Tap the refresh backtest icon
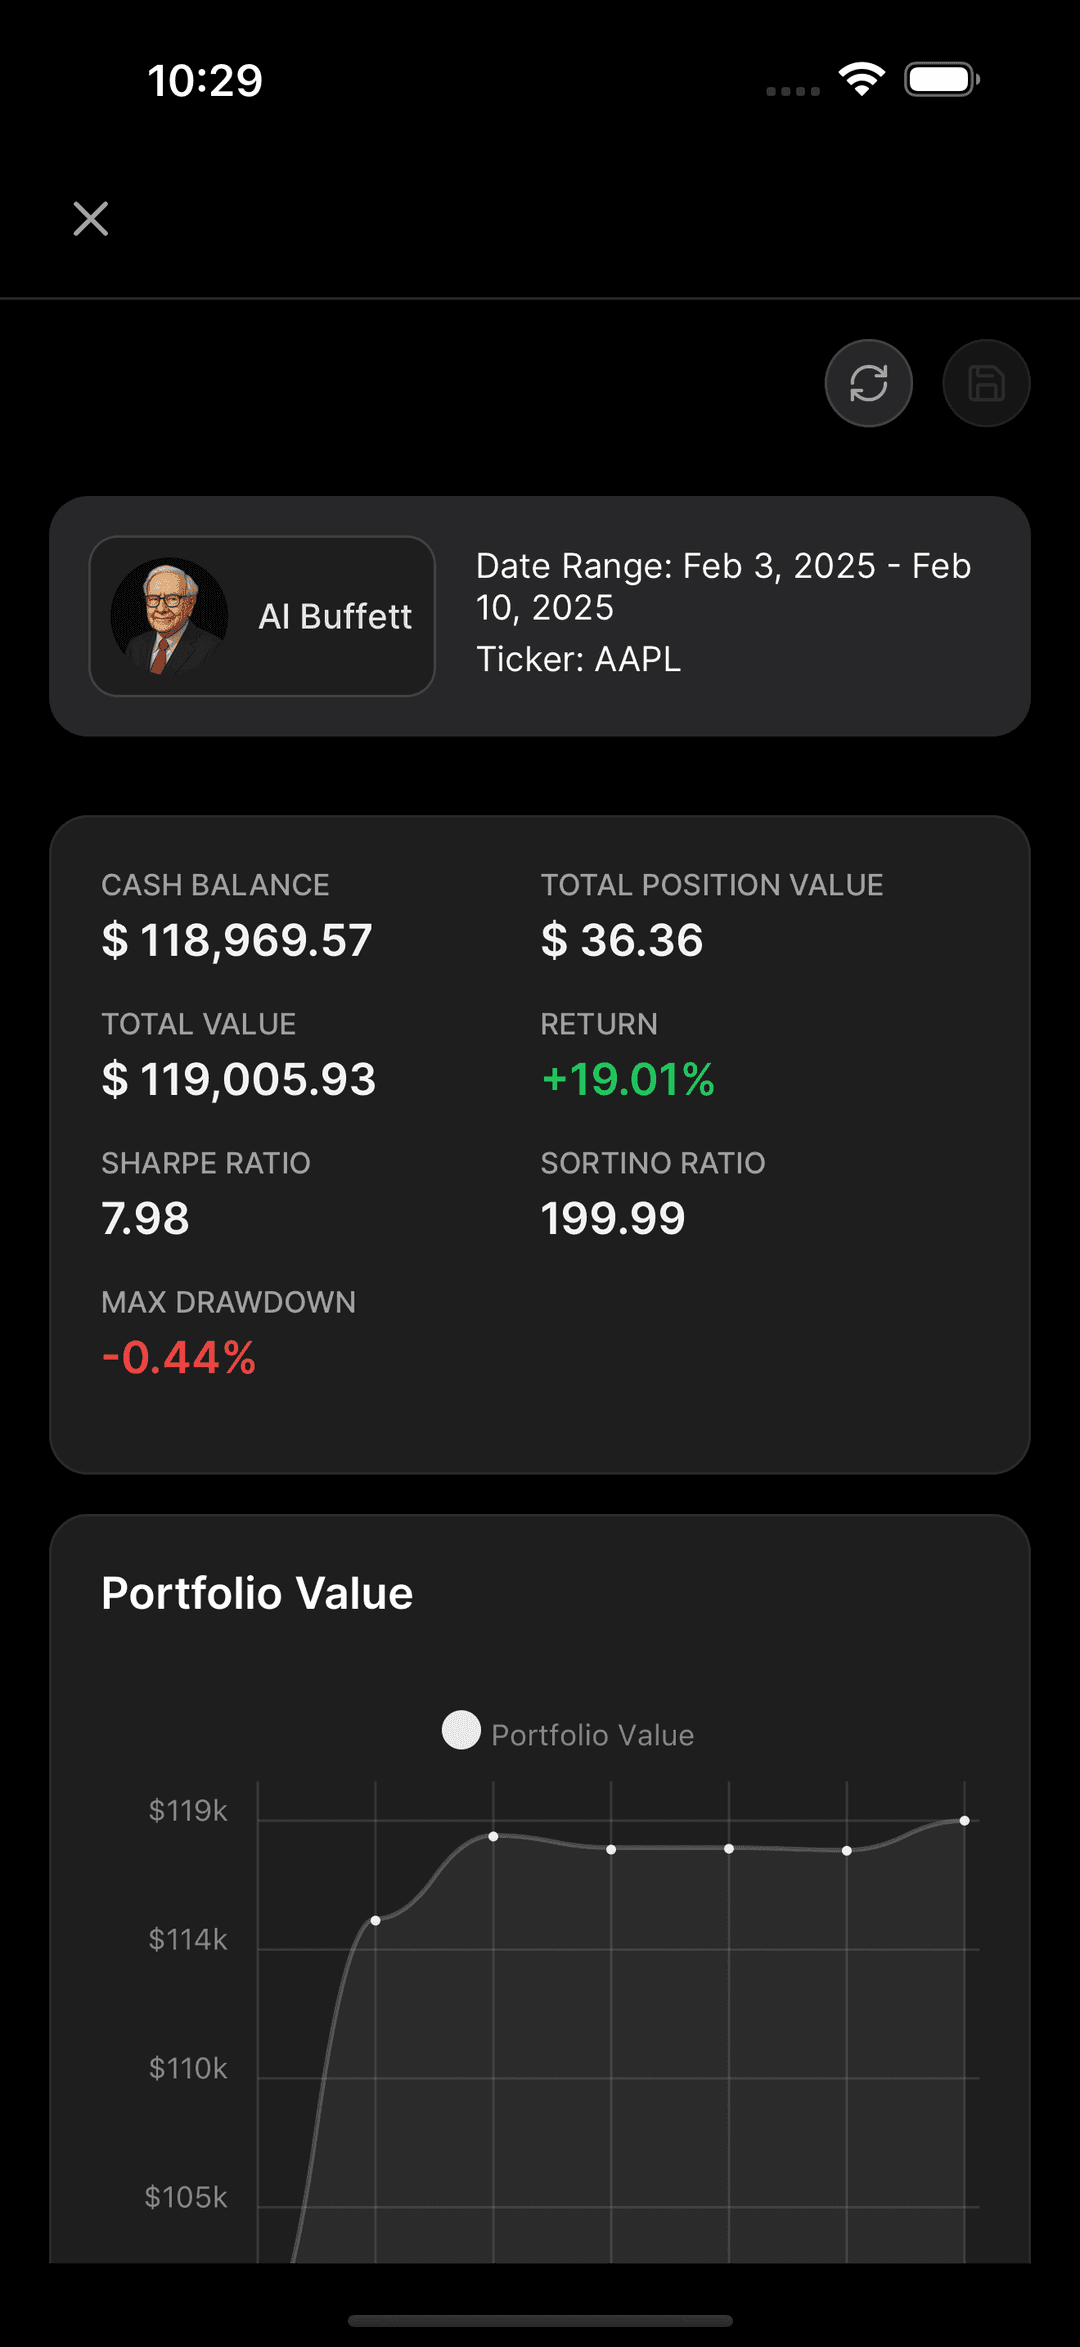 pyautogui.click(x=868, y=383)
